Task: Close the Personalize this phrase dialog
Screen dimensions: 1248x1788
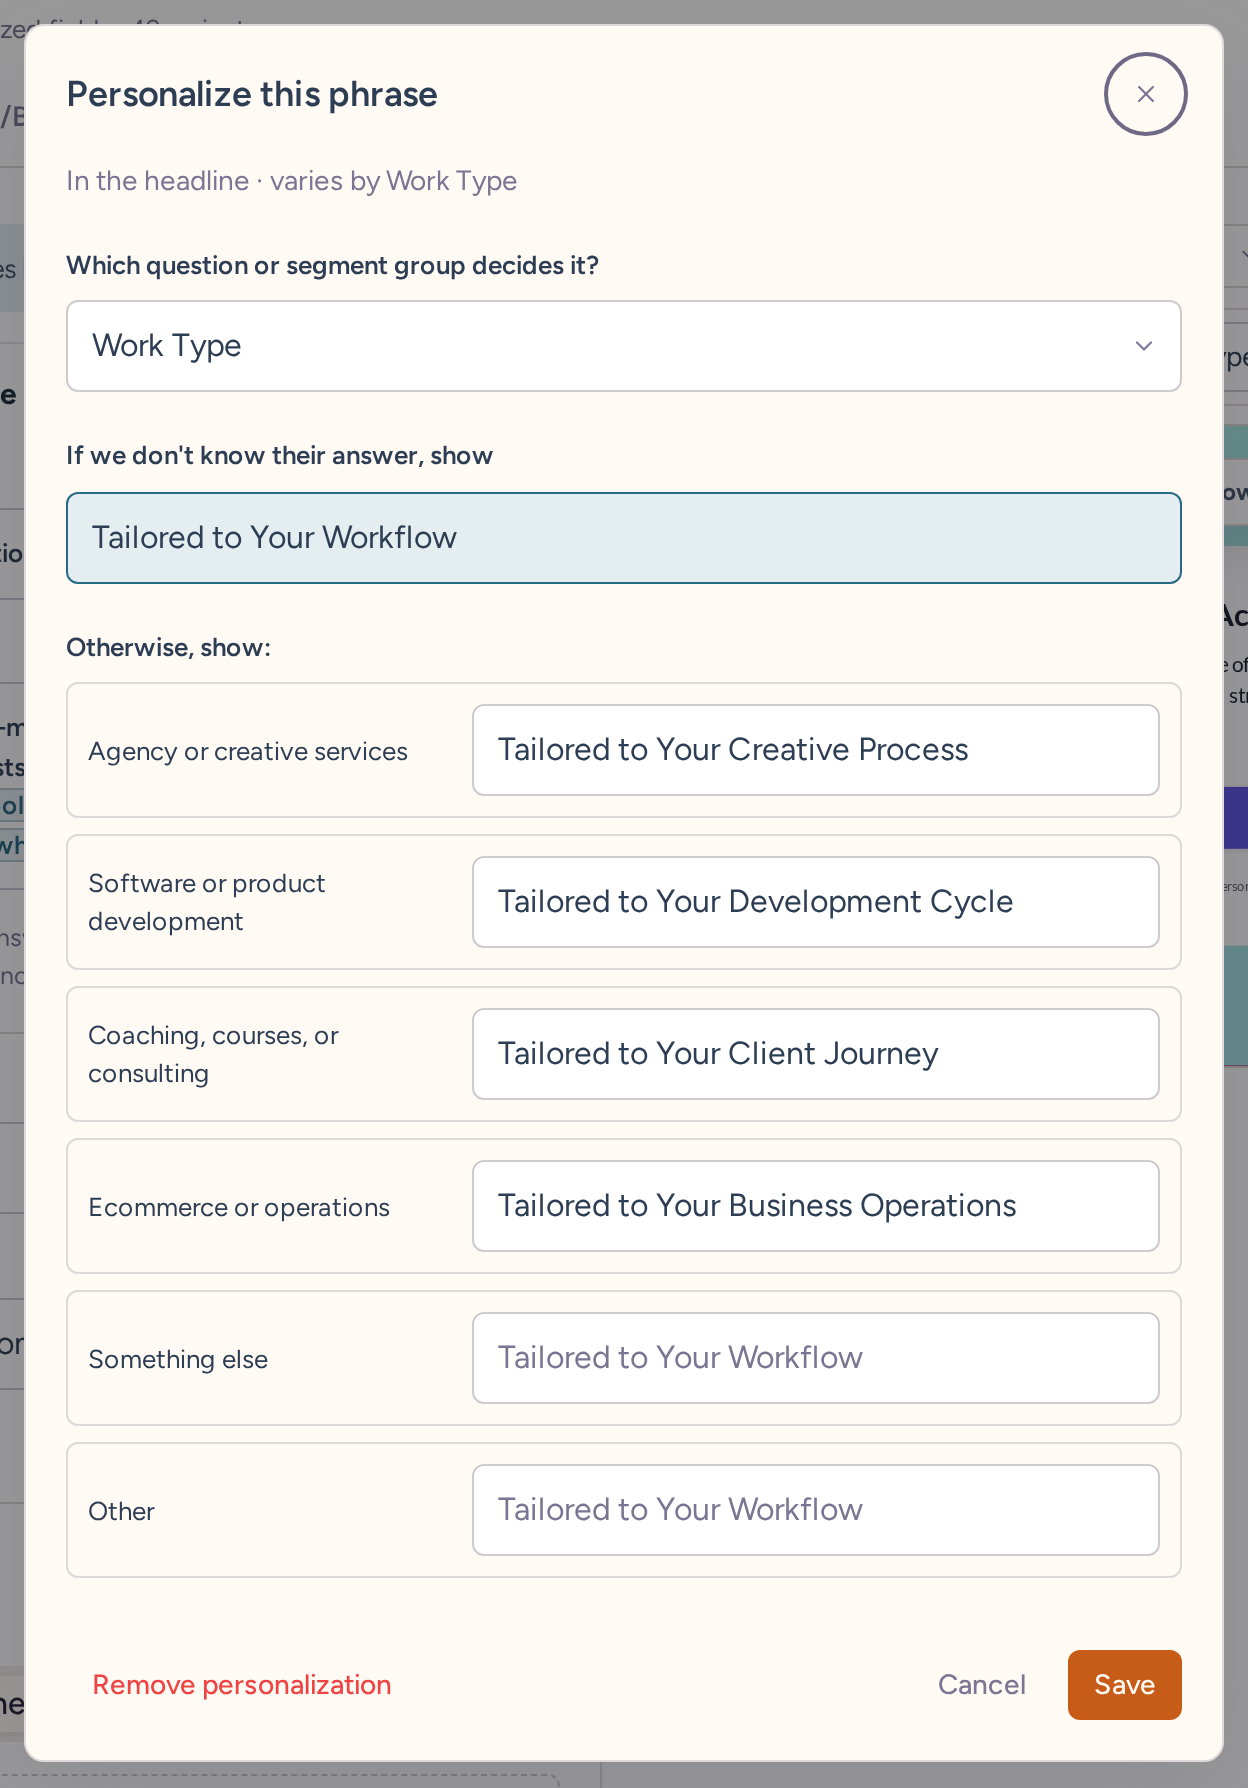Action: 1145,94
